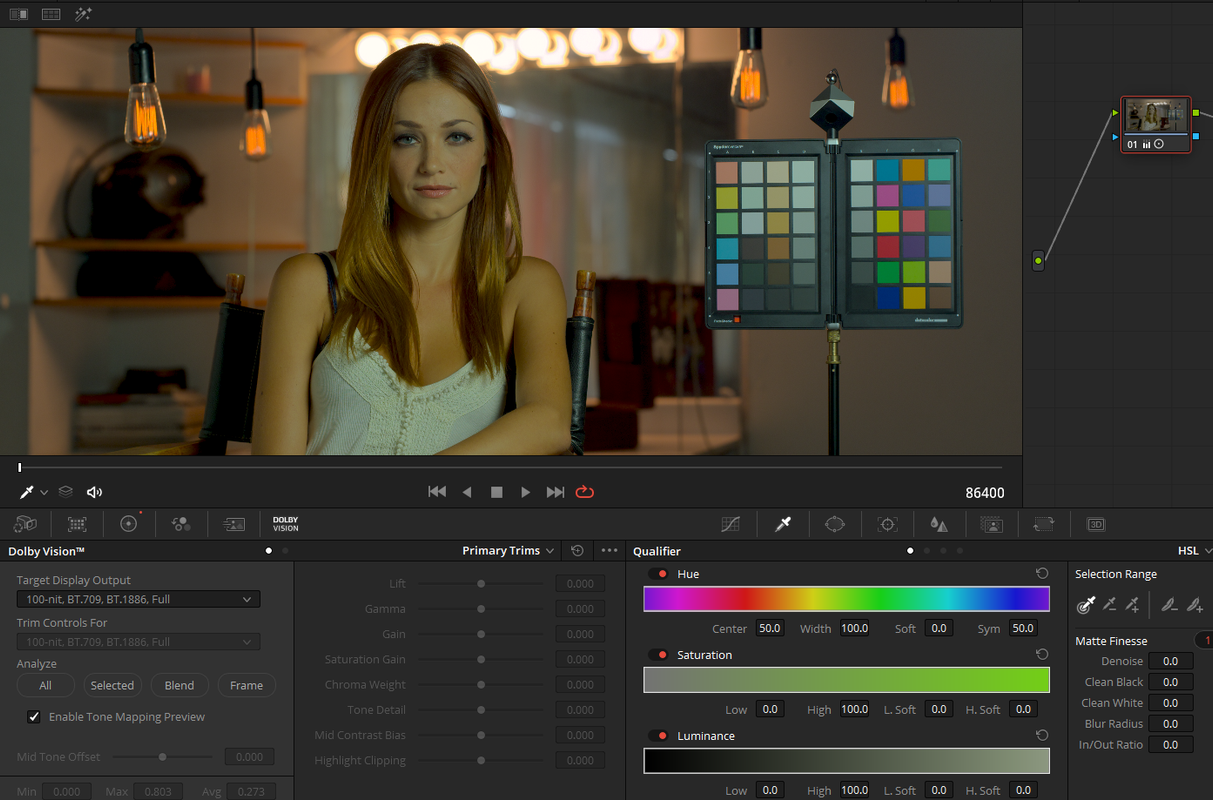Click the Saturation range gradient bar
This screenshot has height=800, width=1213.
point(846,680)
